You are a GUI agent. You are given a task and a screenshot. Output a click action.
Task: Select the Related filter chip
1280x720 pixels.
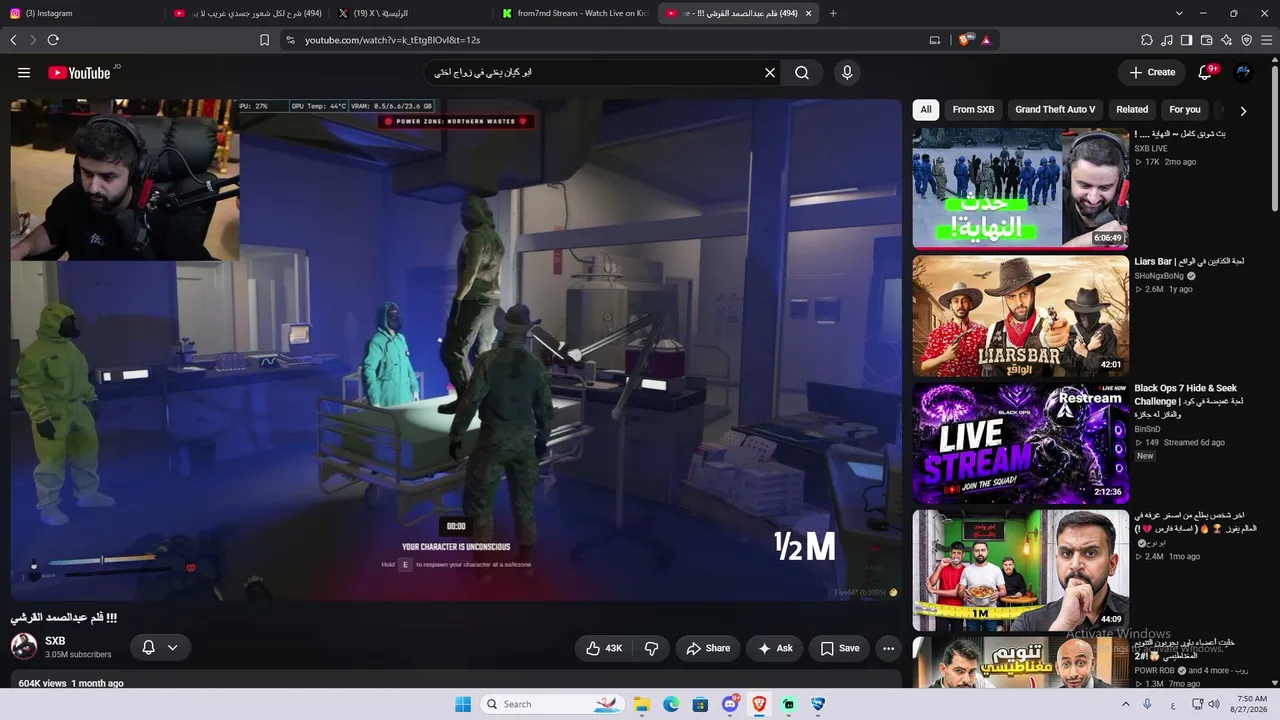pyautogui.click(x=1132, y=110)
